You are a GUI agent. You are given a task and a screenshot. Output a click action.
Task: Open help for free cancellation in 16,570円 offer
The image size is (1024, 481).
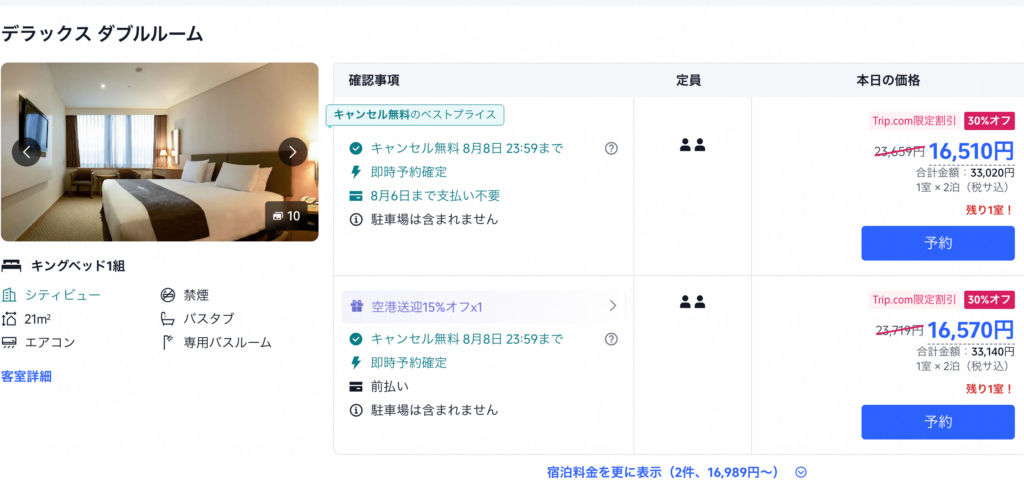click(611, 339)
